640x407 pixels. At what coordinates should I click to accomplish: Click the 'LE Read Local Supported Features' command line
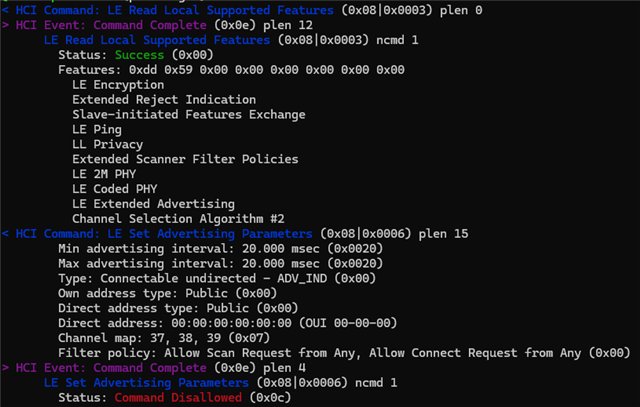242,10
